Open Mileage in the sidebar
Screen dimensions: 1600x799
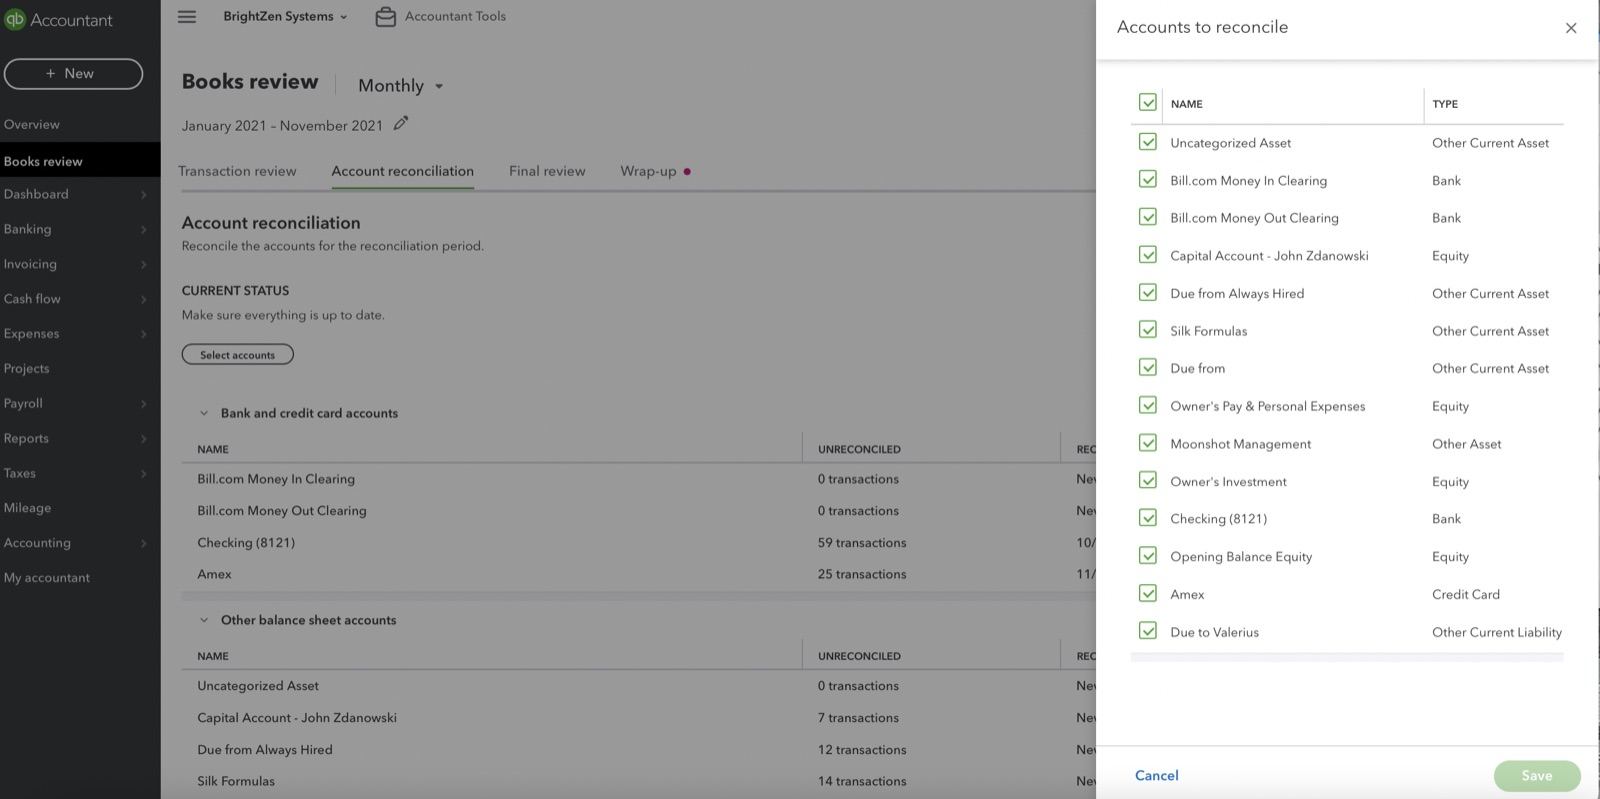(x=27, y=508)
